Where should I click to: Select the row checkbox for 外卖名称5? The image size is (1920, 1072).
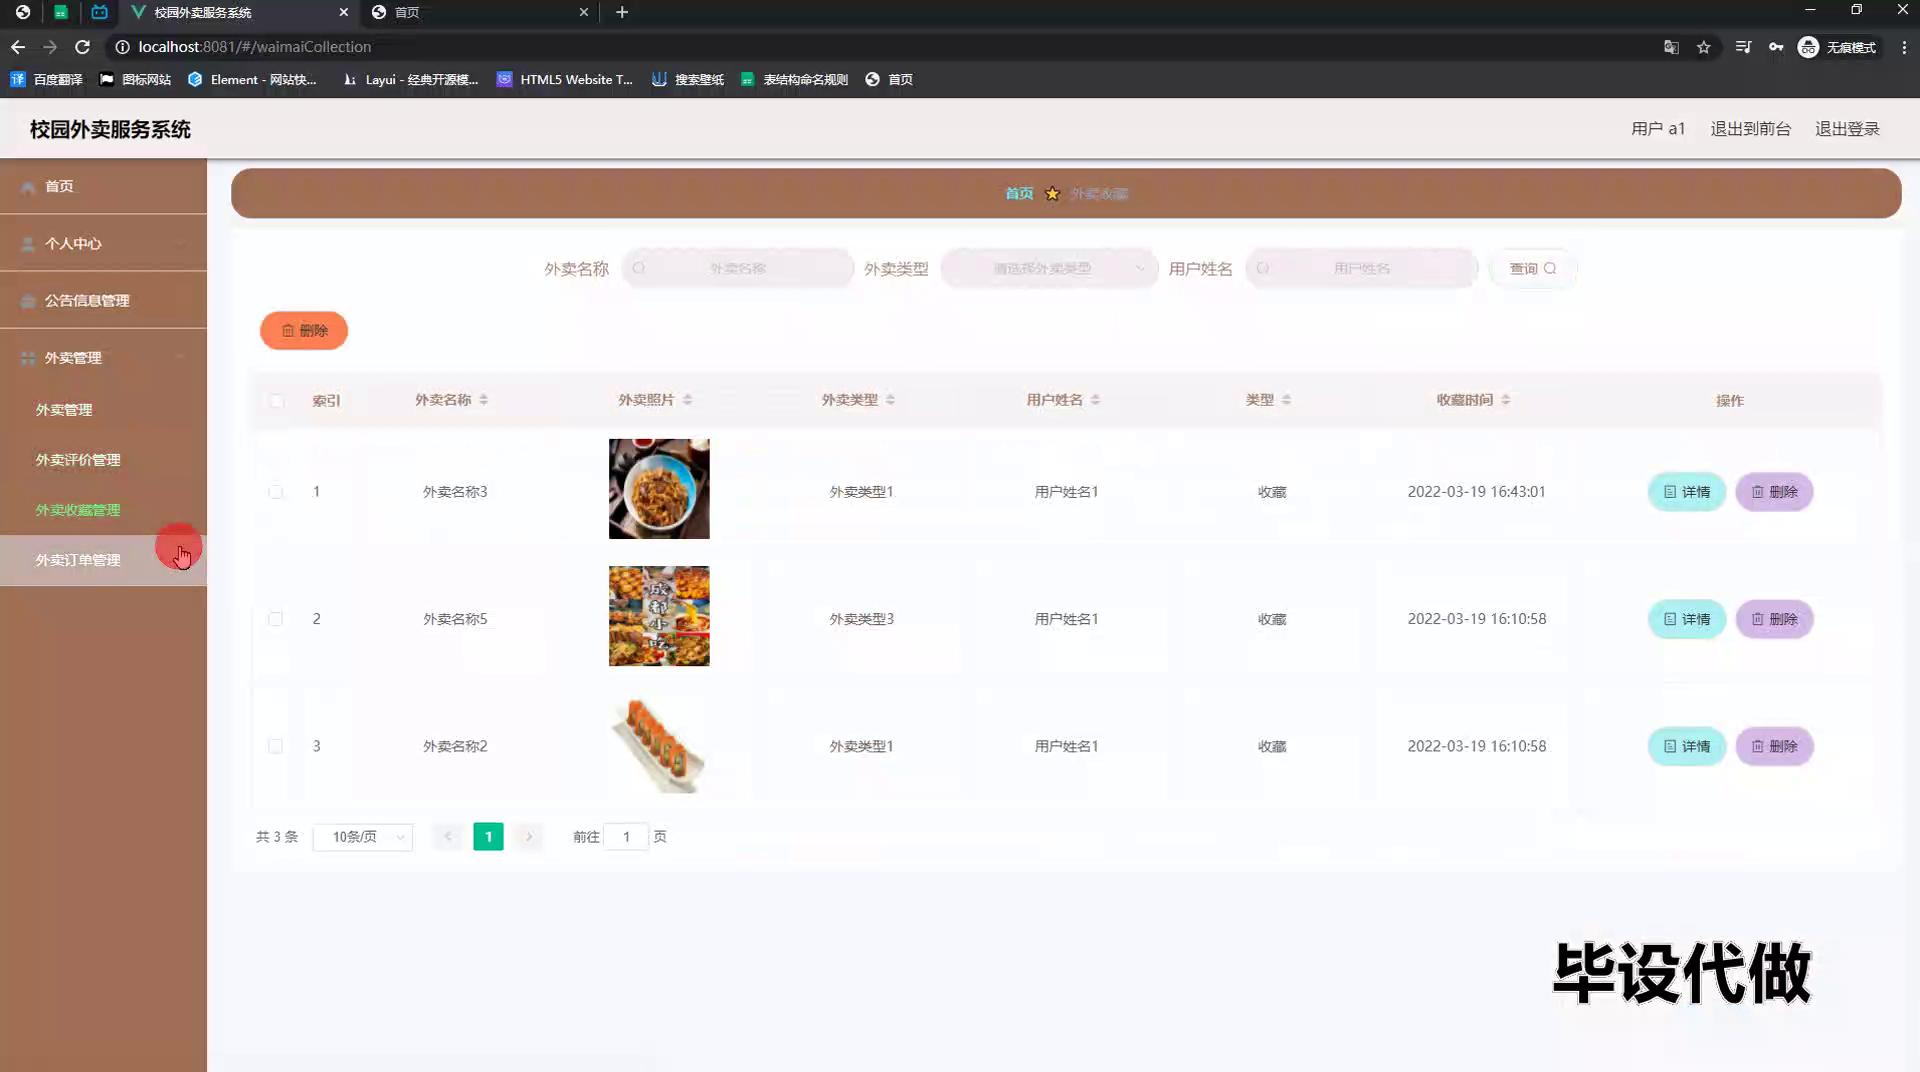[x=276, y=619]
